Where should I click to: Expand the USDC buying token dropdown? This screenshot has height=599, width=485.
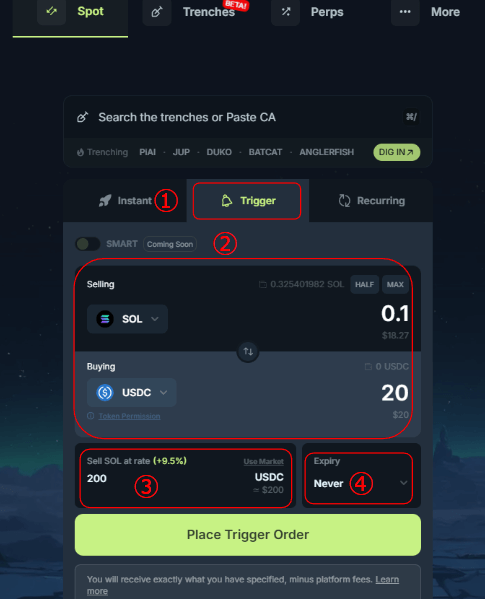pyautogui.click(x=132, y=392)
